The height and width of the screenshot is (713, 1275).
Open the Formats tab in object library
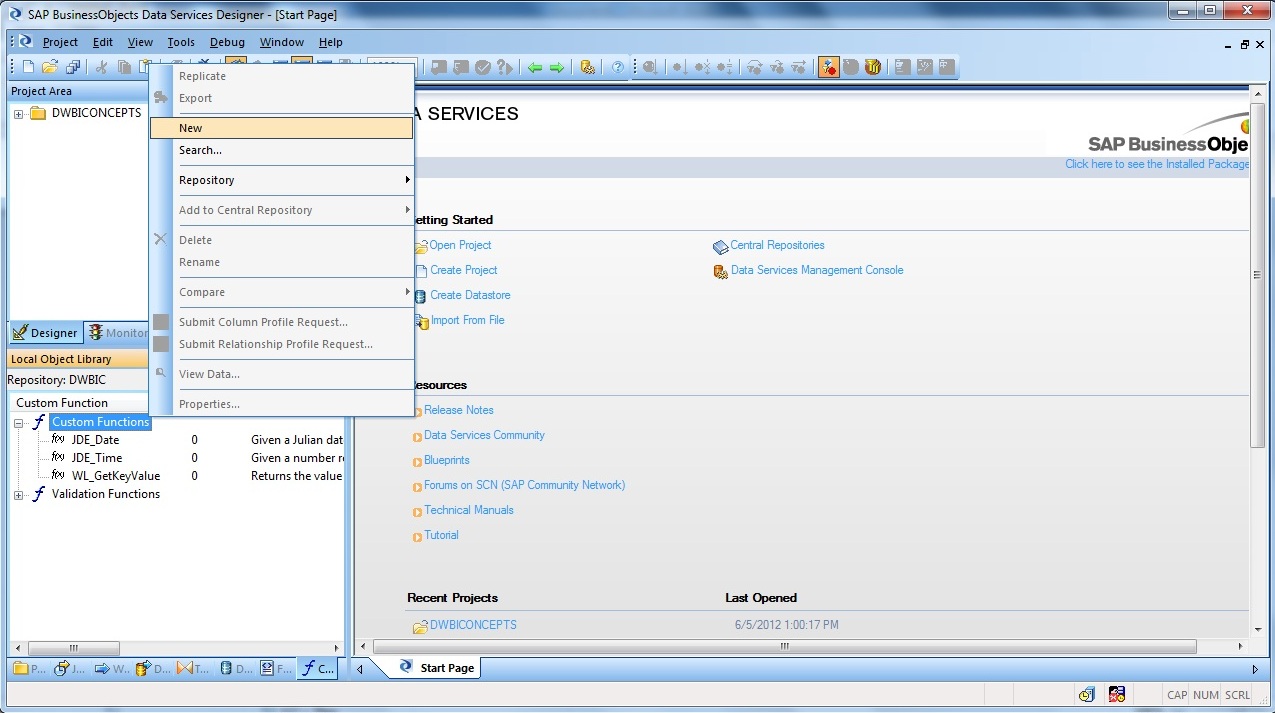[275, 668]
